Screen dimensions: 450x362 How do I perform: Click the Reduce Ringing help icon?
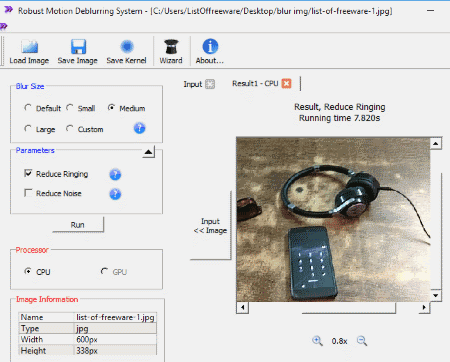[x=115, y=174]
